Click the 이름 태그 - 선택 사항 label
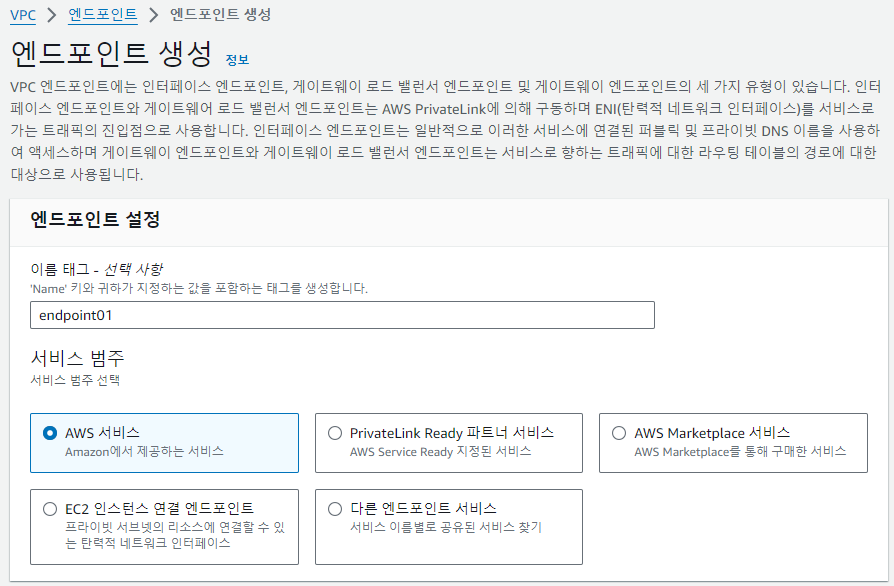This screenshot has width=894, height=586. [96, 269]
